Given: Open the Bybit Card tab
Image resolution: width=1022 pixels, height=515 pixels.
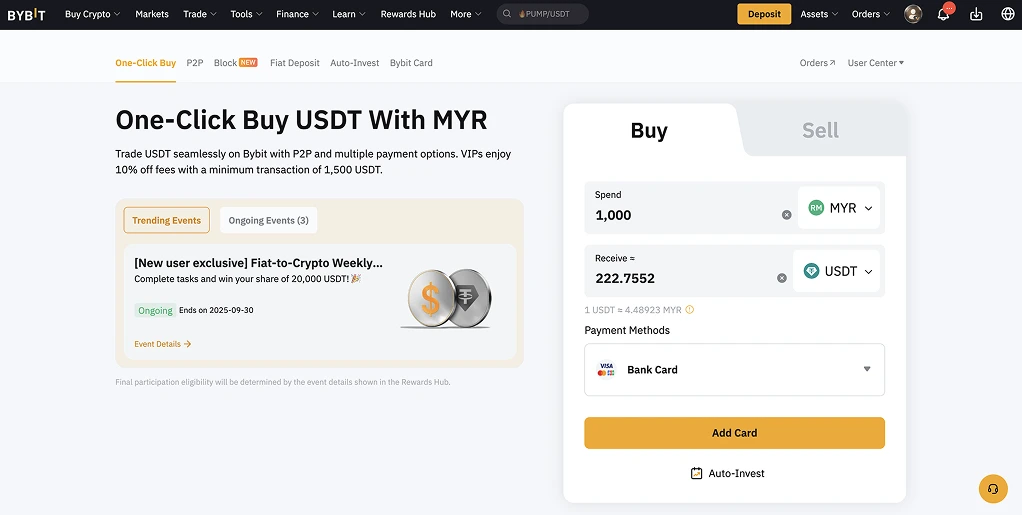Looking at the screenshot, I should [x=411, y=63].
